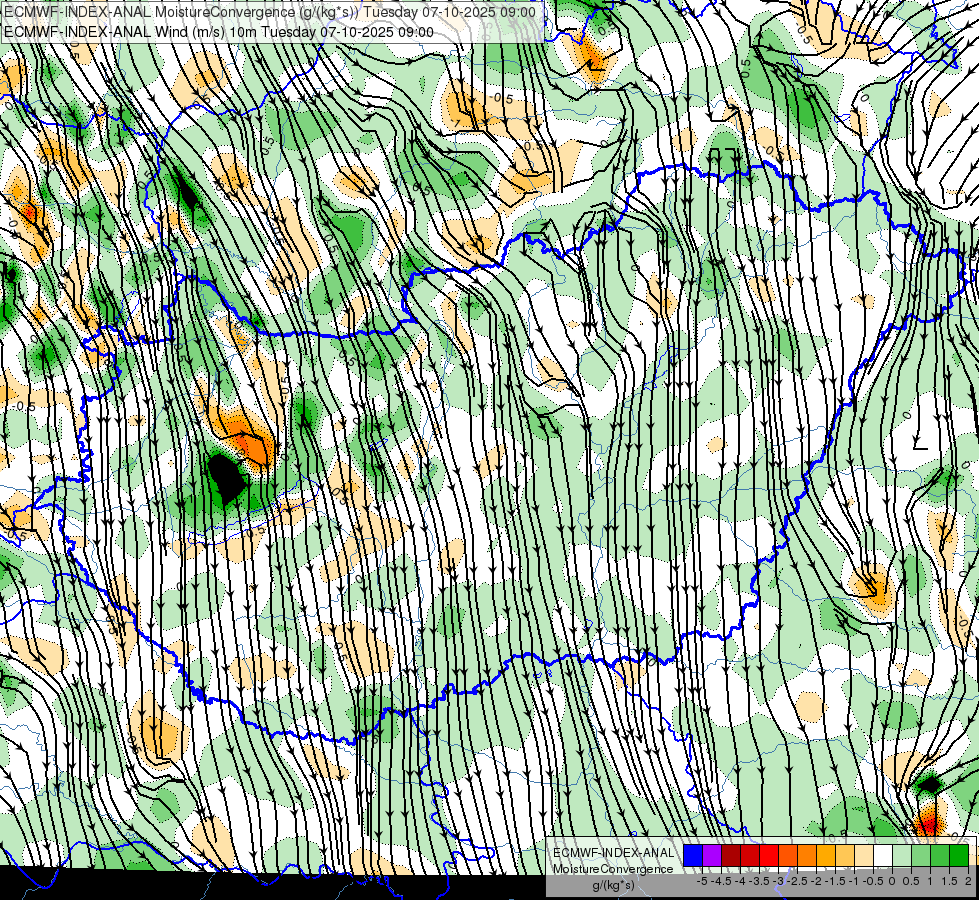Click the white legend color swatch
Screen dimensions: 979x900
point(882,856)
